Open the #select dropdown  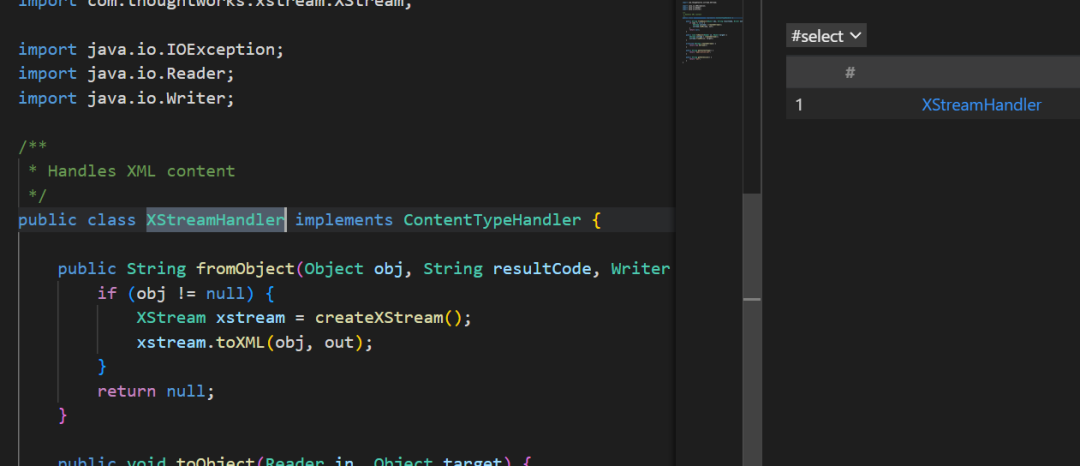coord(826,36)
